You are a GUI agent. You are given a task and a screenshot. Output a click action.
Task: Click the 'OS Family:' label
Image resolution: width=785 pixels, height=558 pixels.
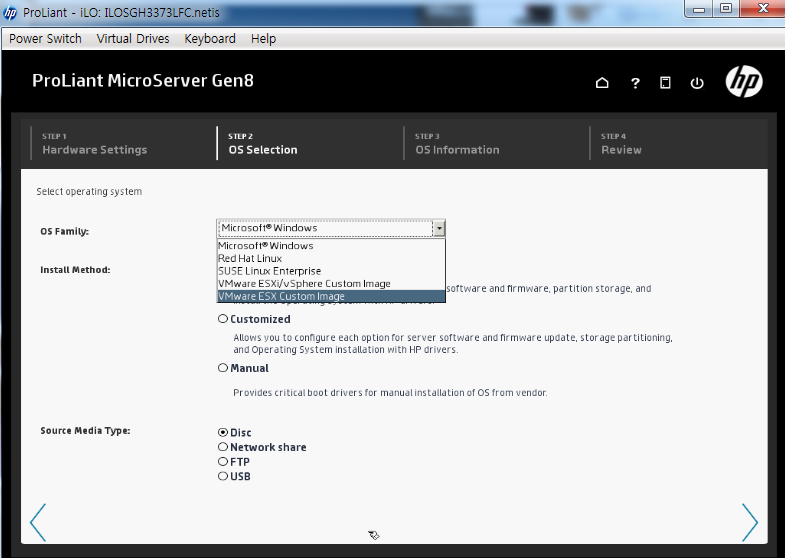(65, 231)
